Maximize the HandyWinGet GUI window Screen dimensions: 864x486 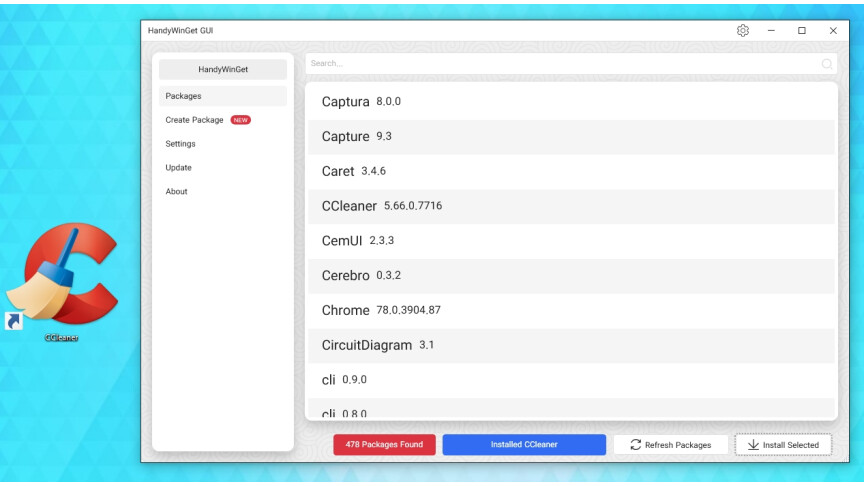point(802,31)
